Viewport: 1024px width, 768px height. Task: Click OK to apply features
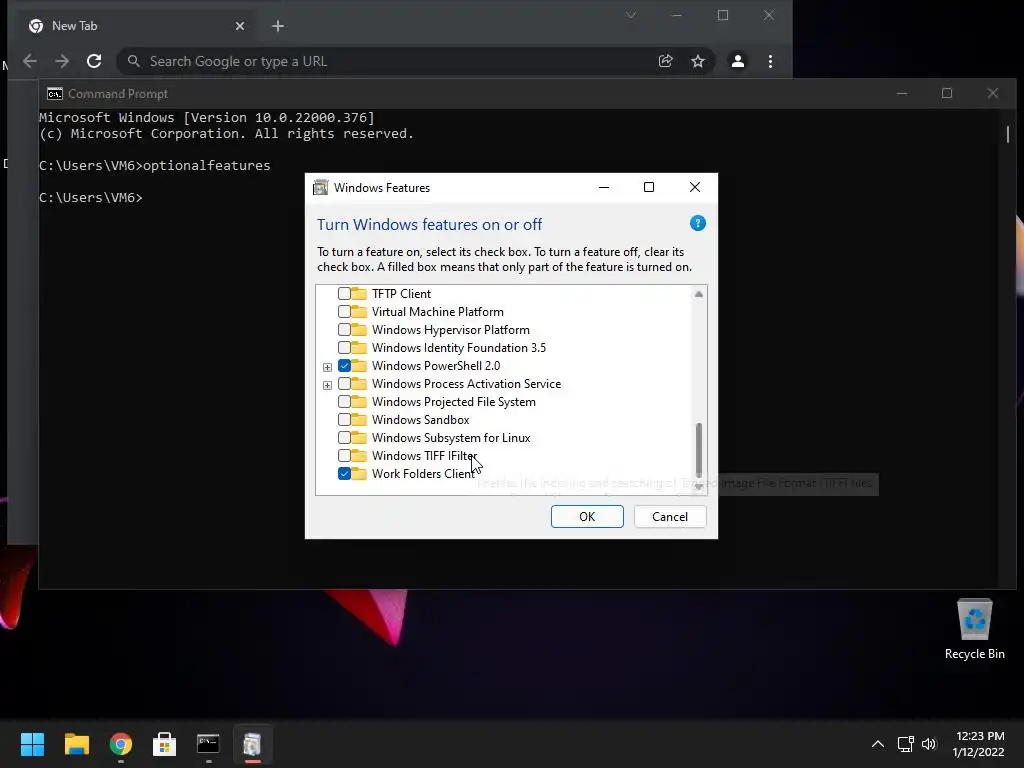pyautogui.click(x=587, y=517)
